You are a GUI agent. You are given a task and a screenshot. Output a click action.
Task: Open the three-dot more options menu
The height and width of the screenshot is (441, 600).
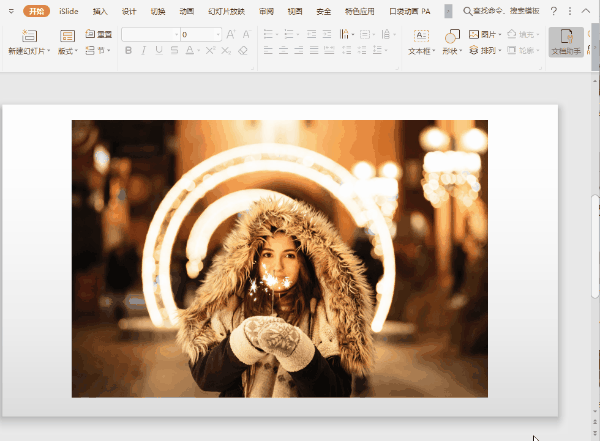pyautogui.click(x=570, y=11)
